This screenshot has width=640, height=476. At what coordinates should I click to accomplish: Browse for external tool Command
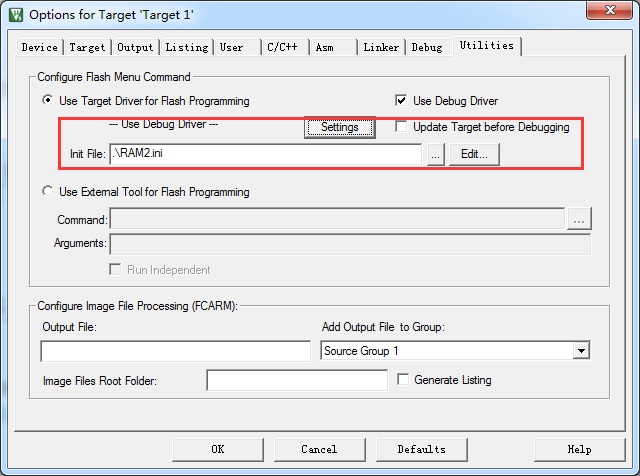tap(579, 219)
